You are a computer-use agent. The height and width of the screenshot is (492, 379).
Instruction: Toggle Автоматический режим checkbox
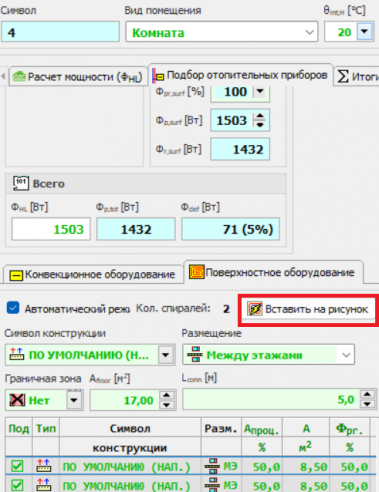tap(13, 308)
